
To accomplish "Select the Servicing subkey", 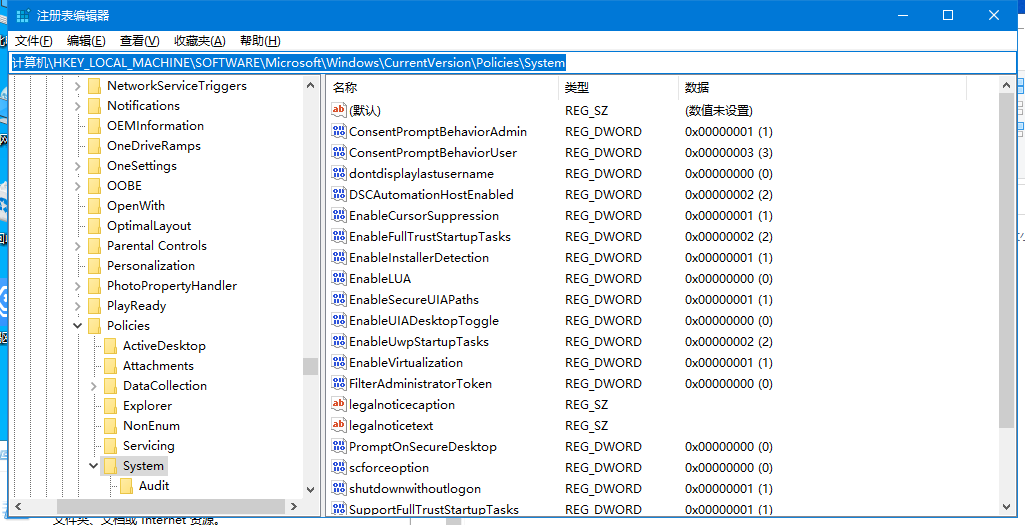I will click(148, 446).
